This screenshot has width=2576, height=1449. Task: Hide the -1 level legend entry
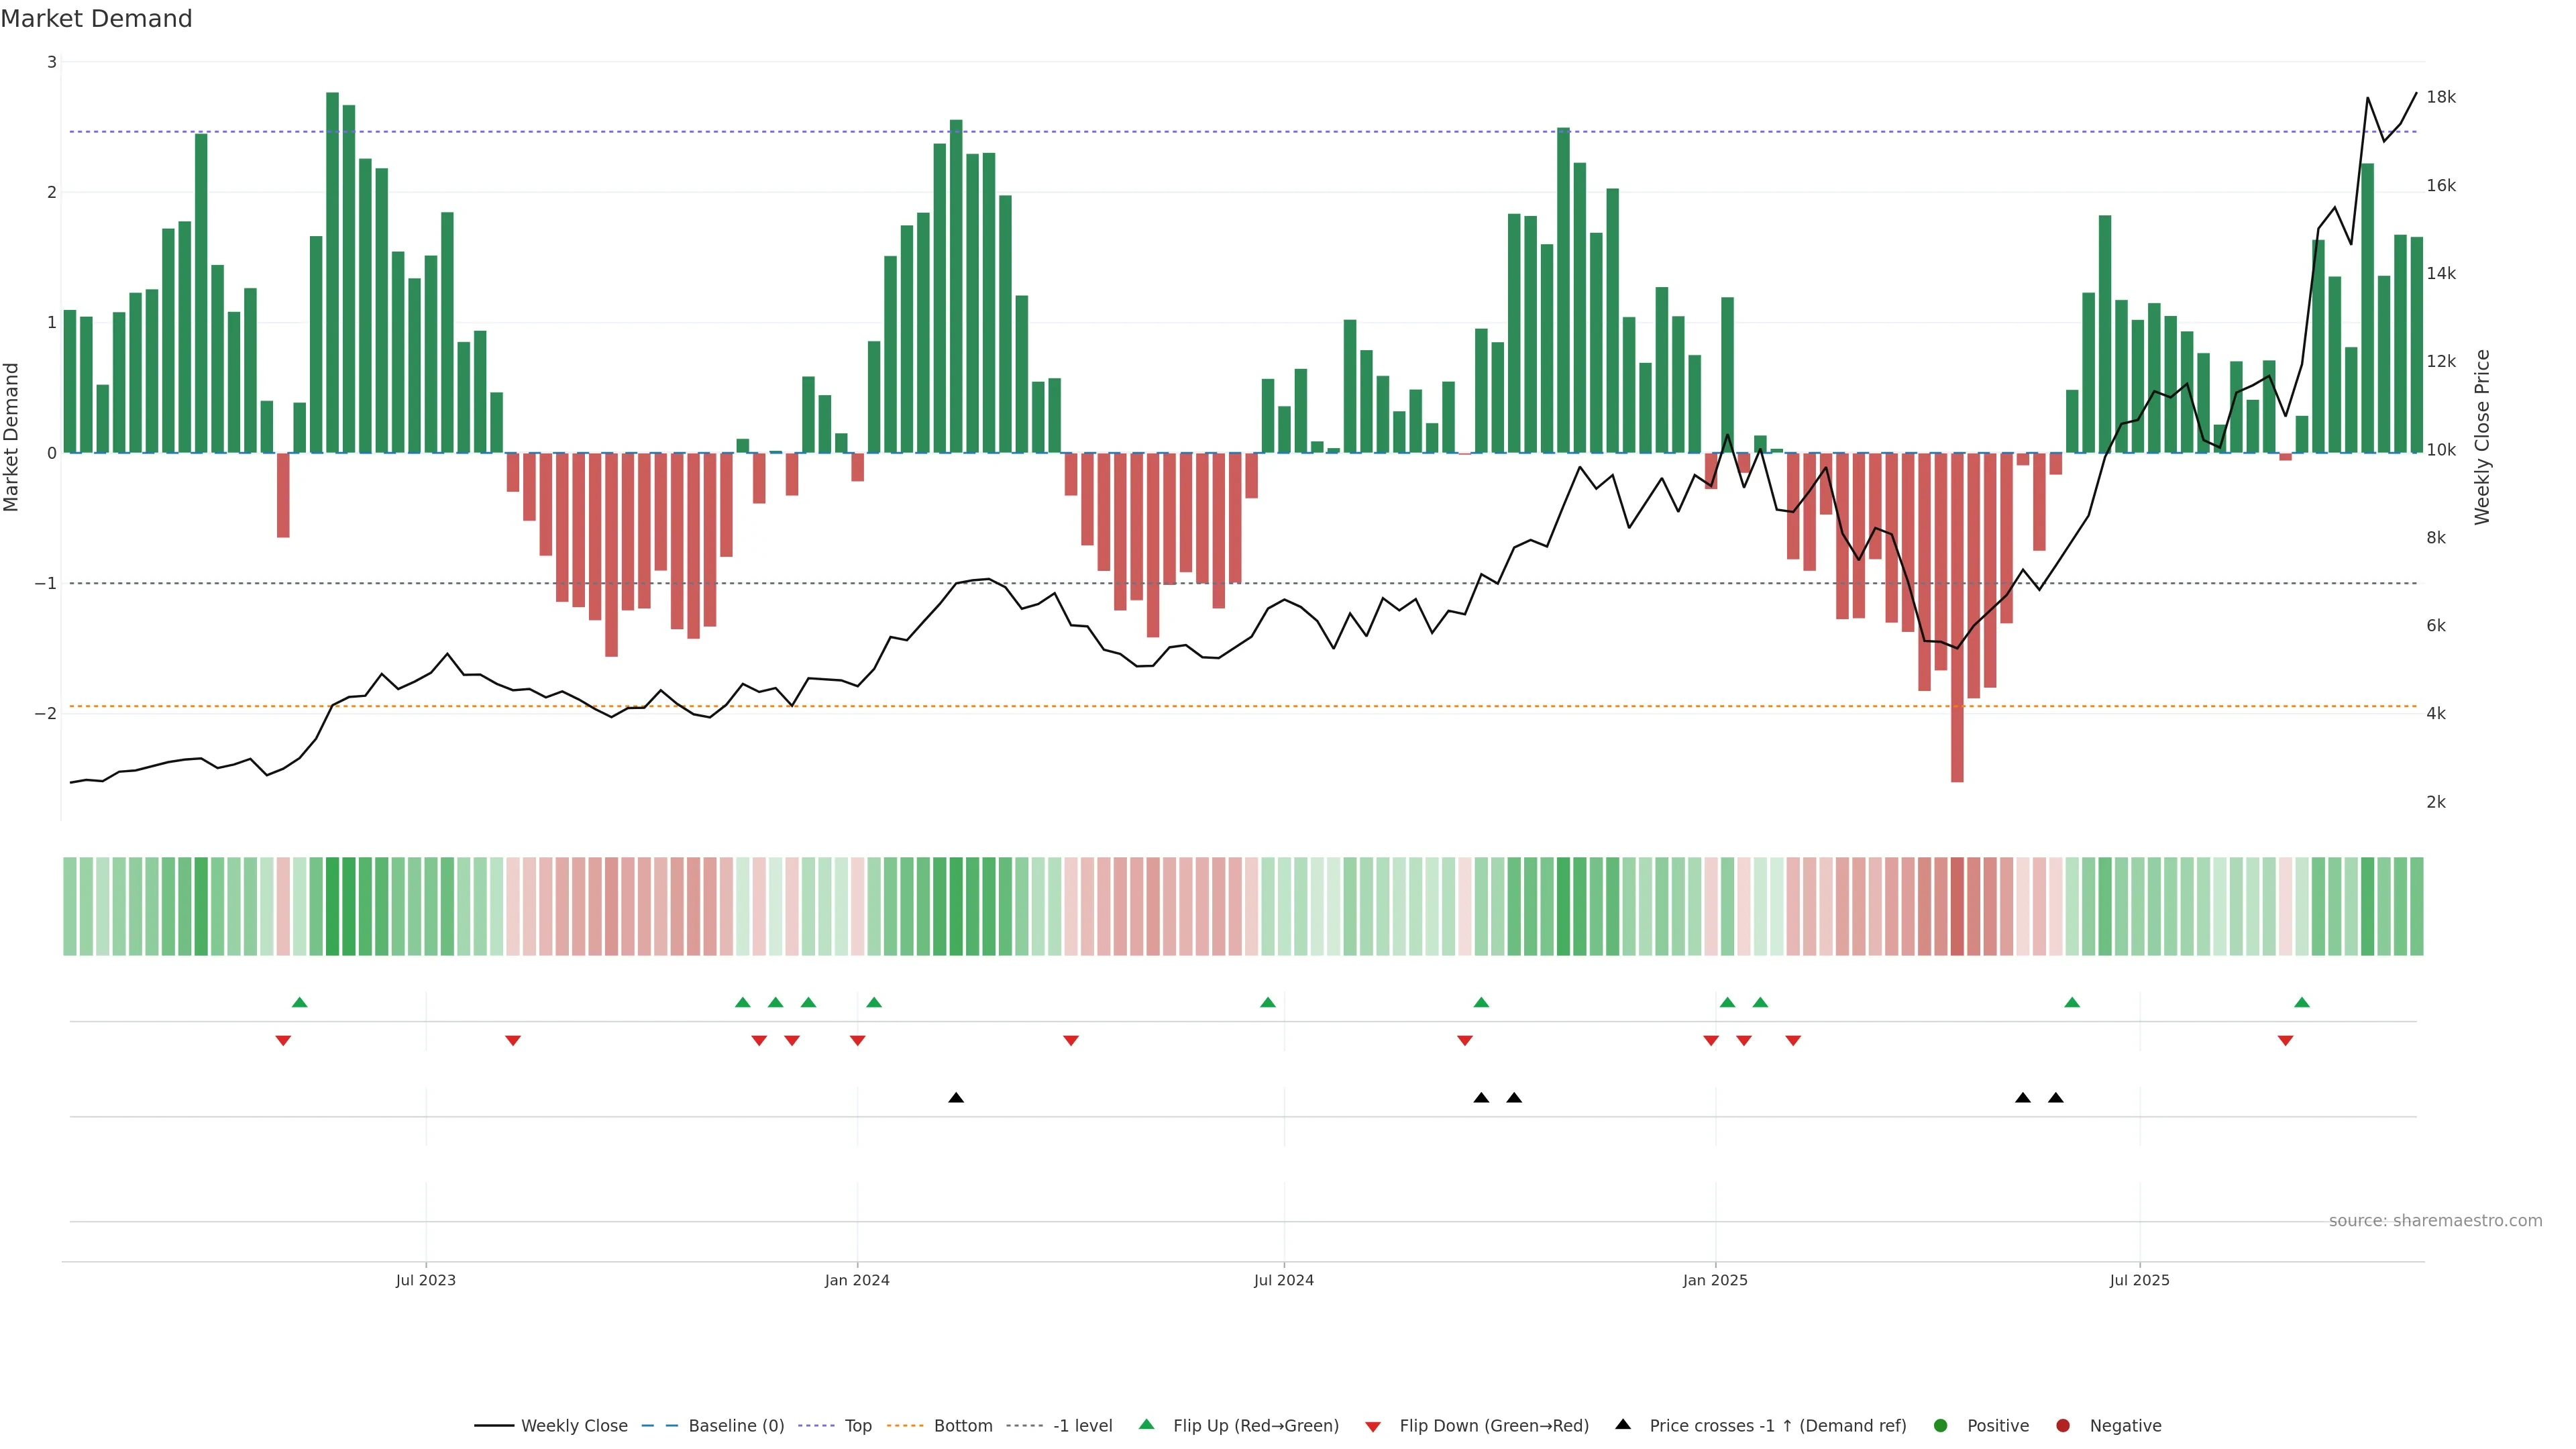coord(1082,1426)
